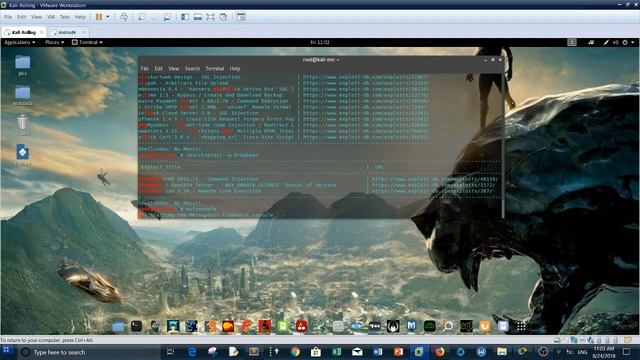Switch to the Android4 VM tab
The height and width of the screenshot is (360, 640).
click(66, 32)
